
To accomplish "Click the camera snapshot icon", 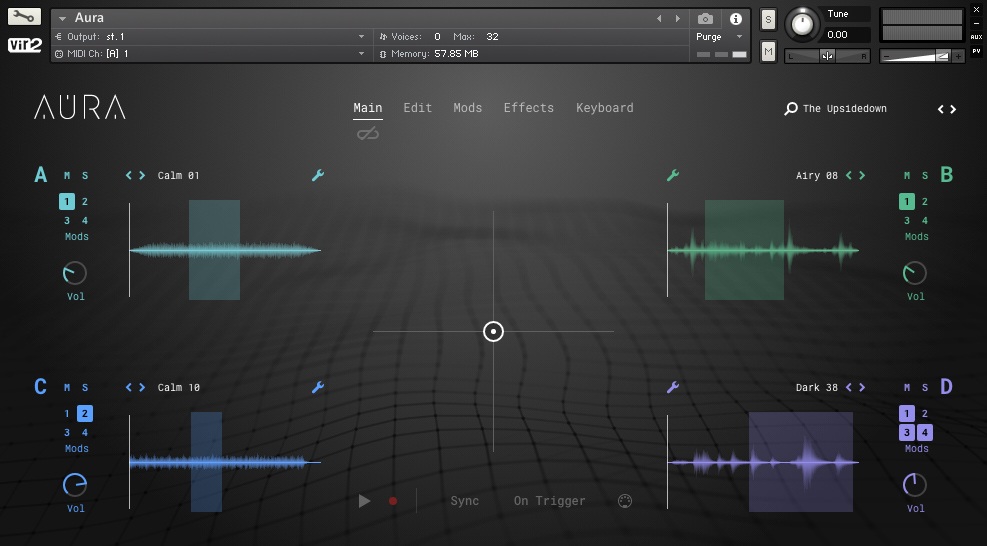I will pos(705,19).
